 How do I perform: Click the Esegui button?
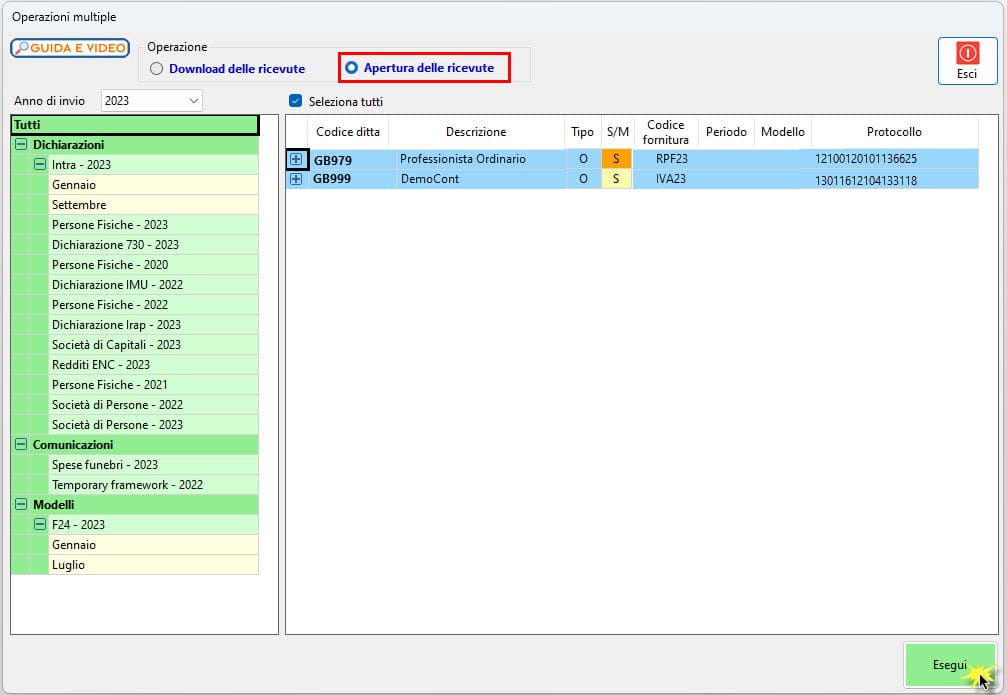click(949, 665)
